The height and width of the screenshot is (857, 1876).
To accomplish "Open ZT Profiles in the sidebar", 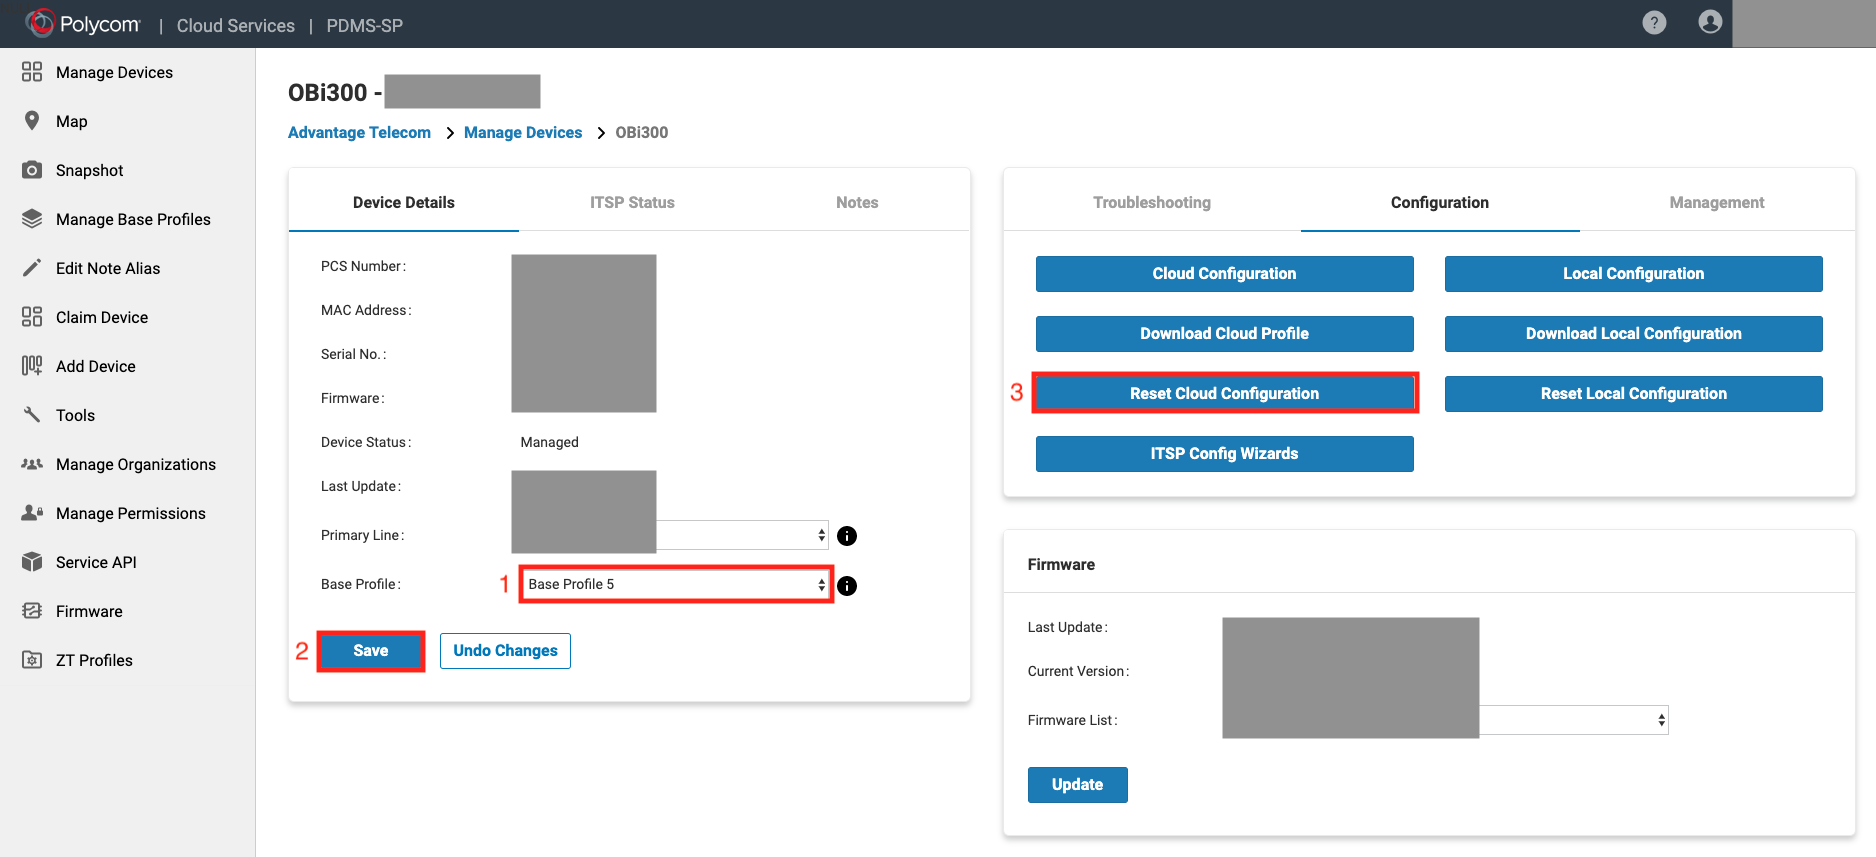I will pyautogui.click(x=94, y=660).
